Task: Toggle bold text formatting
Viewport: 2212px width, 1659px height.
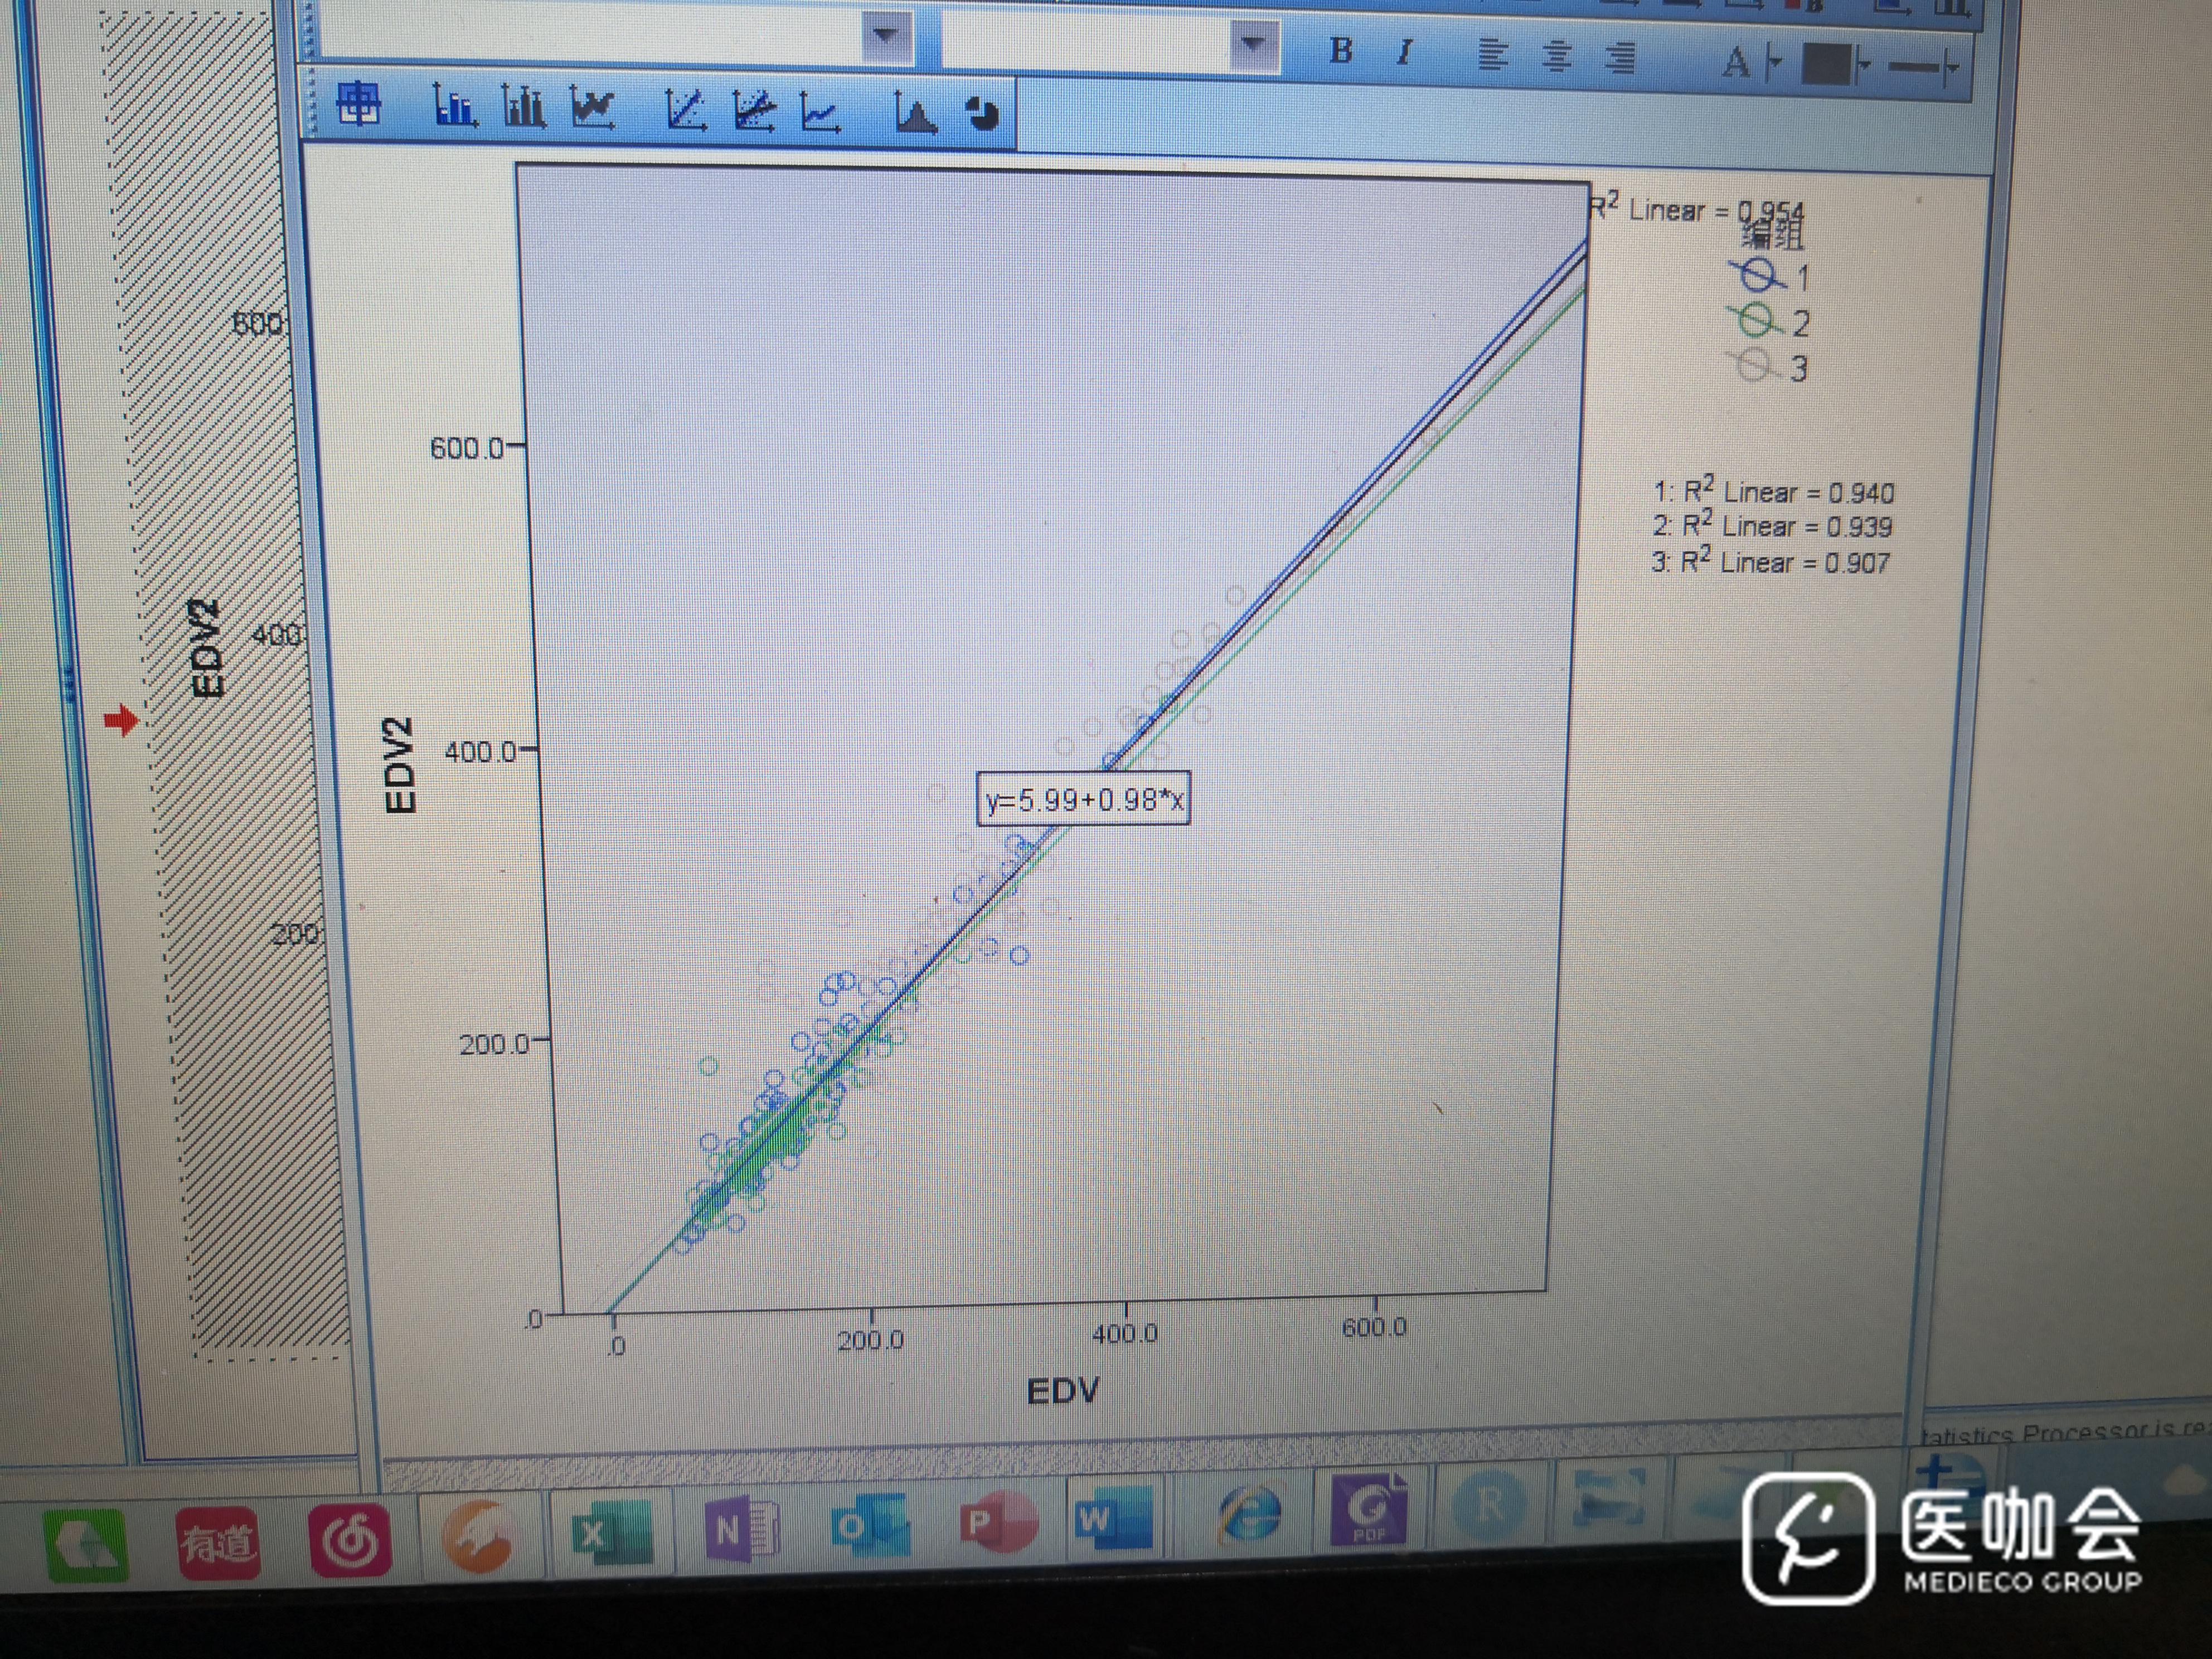Action: (x=1342, y=51)
